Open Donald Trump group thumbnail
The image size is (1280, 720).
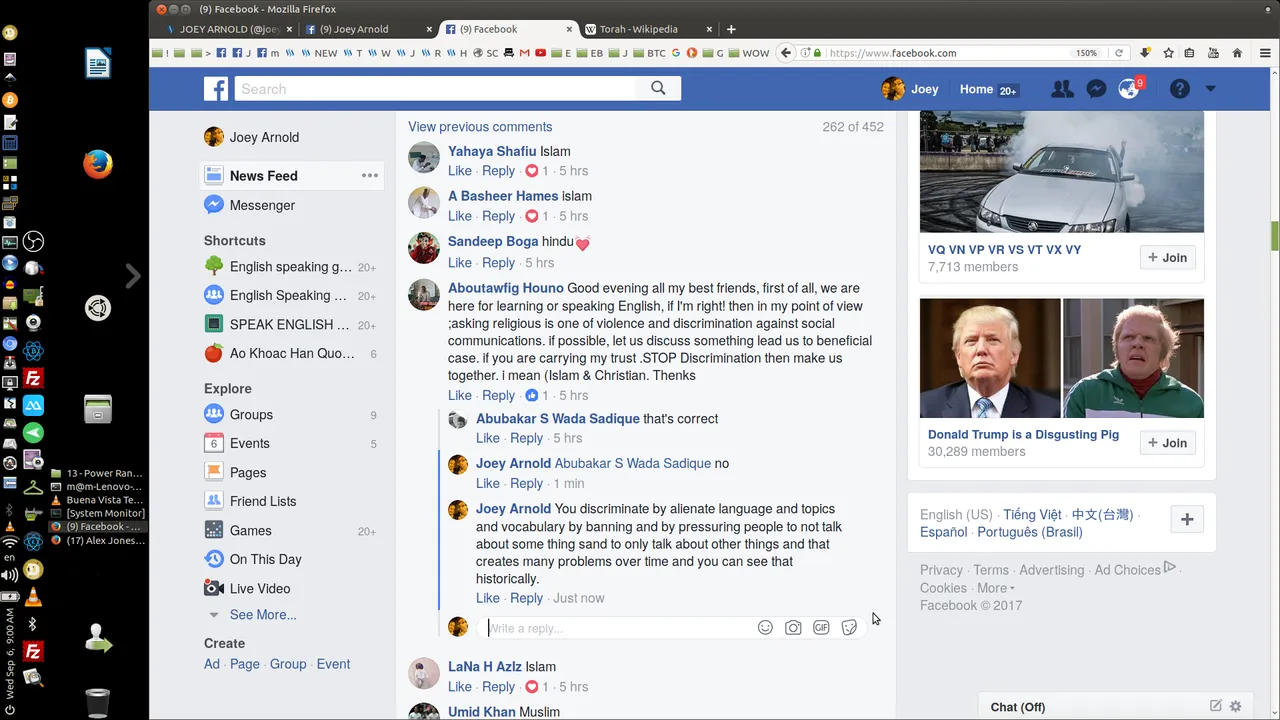[1062, 358]
